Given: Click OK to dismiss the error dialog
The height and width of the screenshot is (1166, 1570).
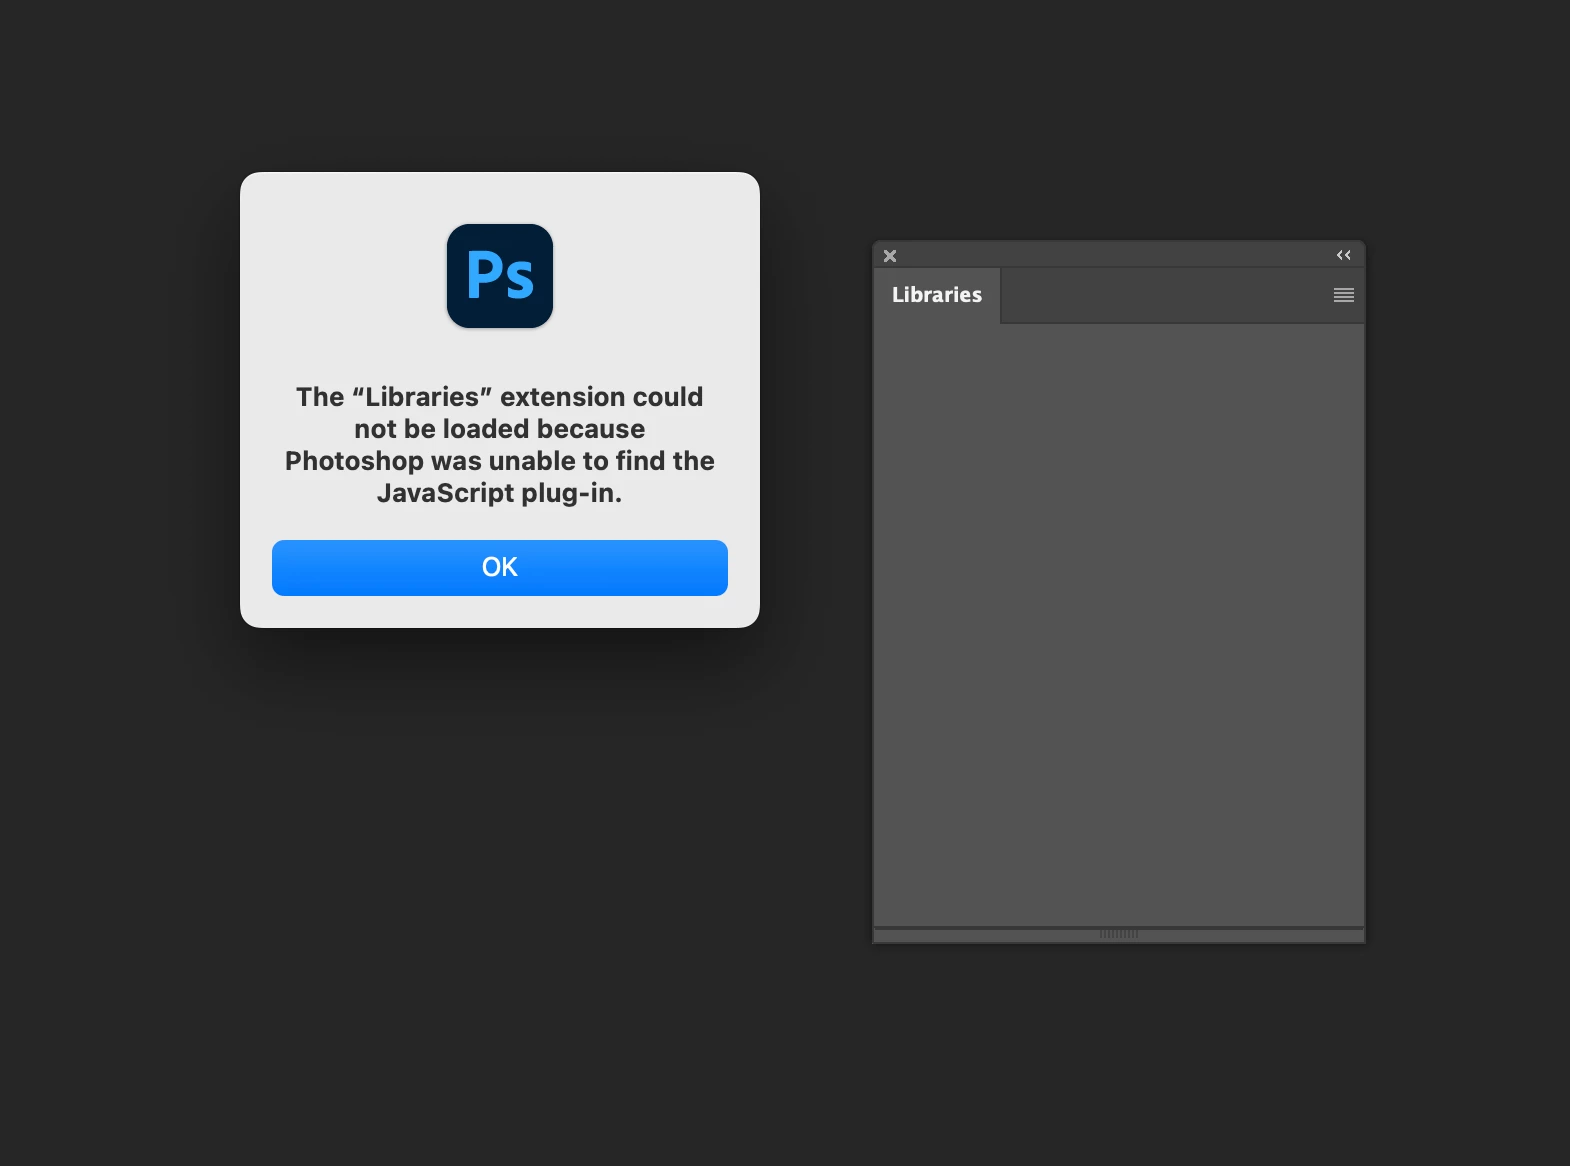Looking at the screenshot, I should (500, 568).
